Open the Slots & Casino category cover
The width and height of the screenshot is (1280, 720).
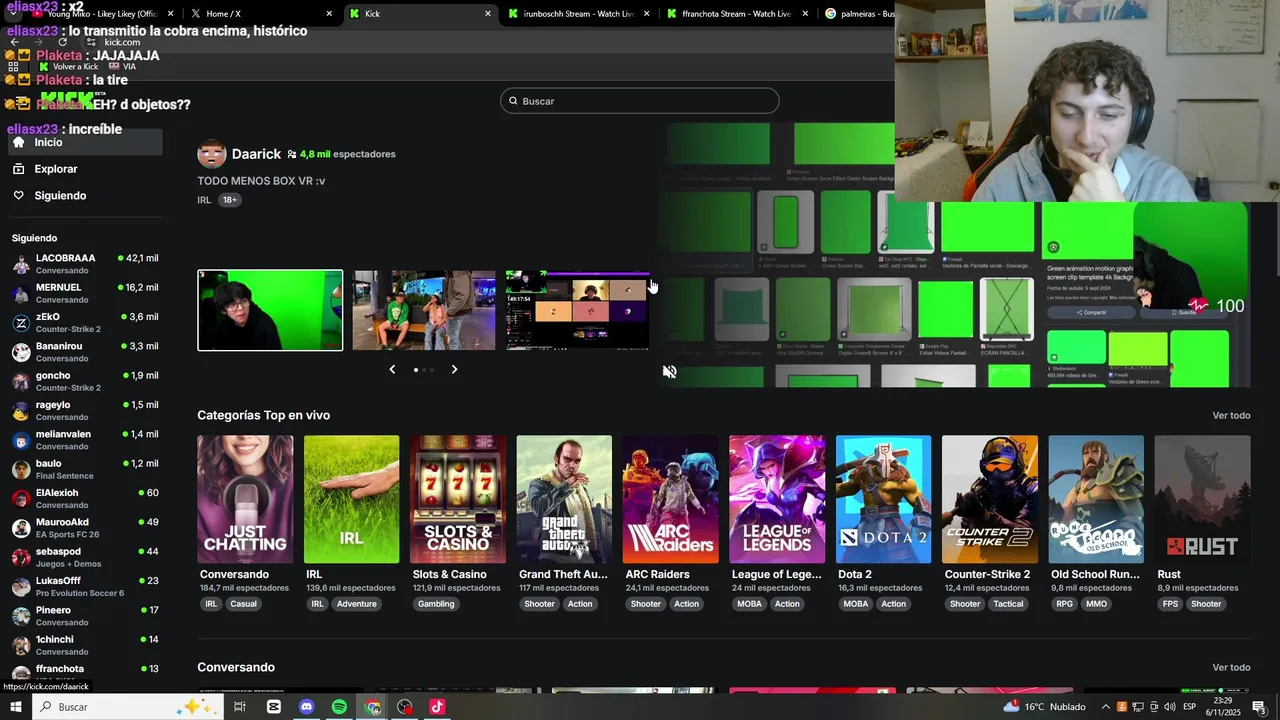coord(458,499)
